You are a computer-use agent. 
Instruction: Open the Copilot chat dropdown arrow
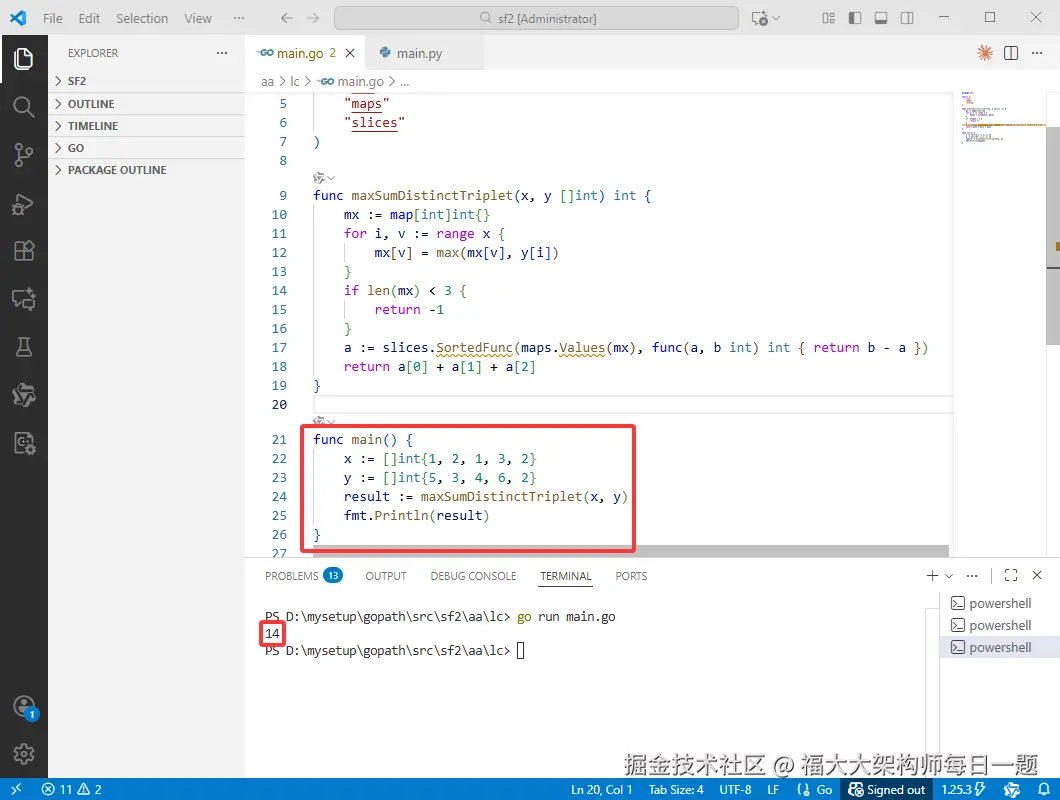point(776,18)
